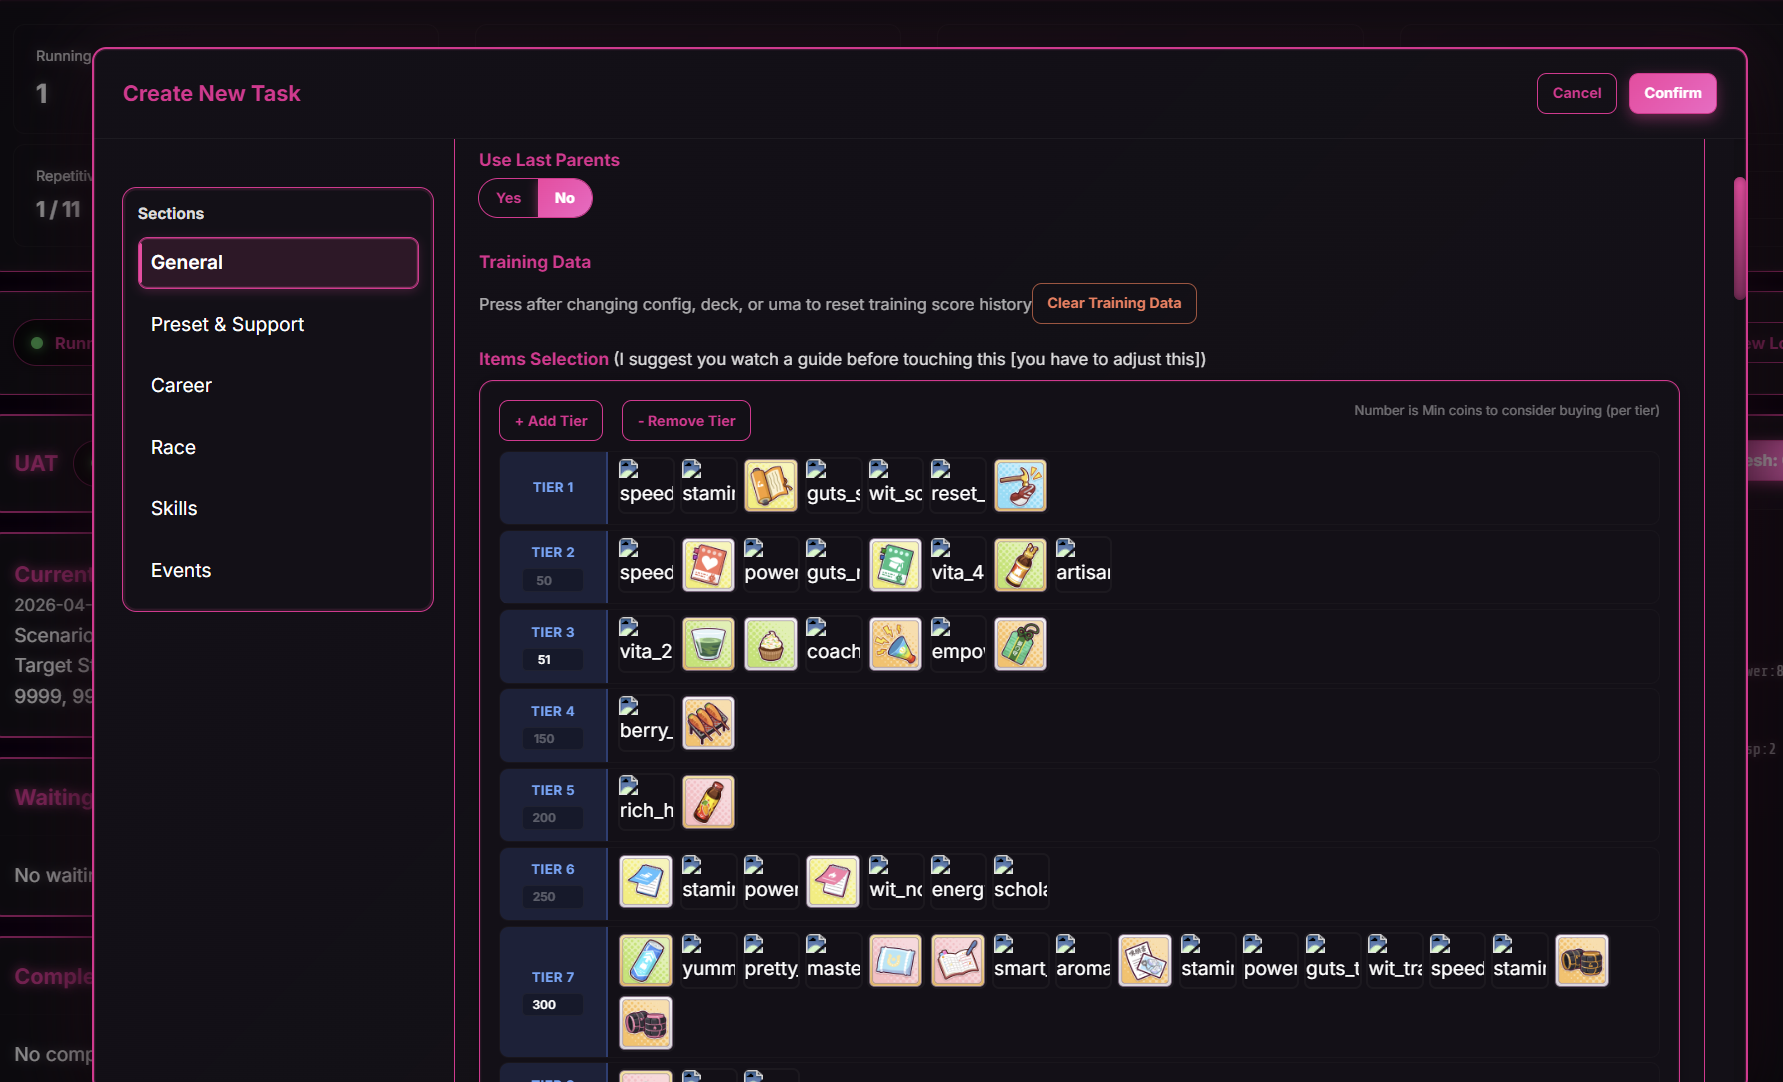Viewport: 1783px width, 1082px height.
Task: Add a new tier with + Add Tier
Action: [x=551, y=421]
